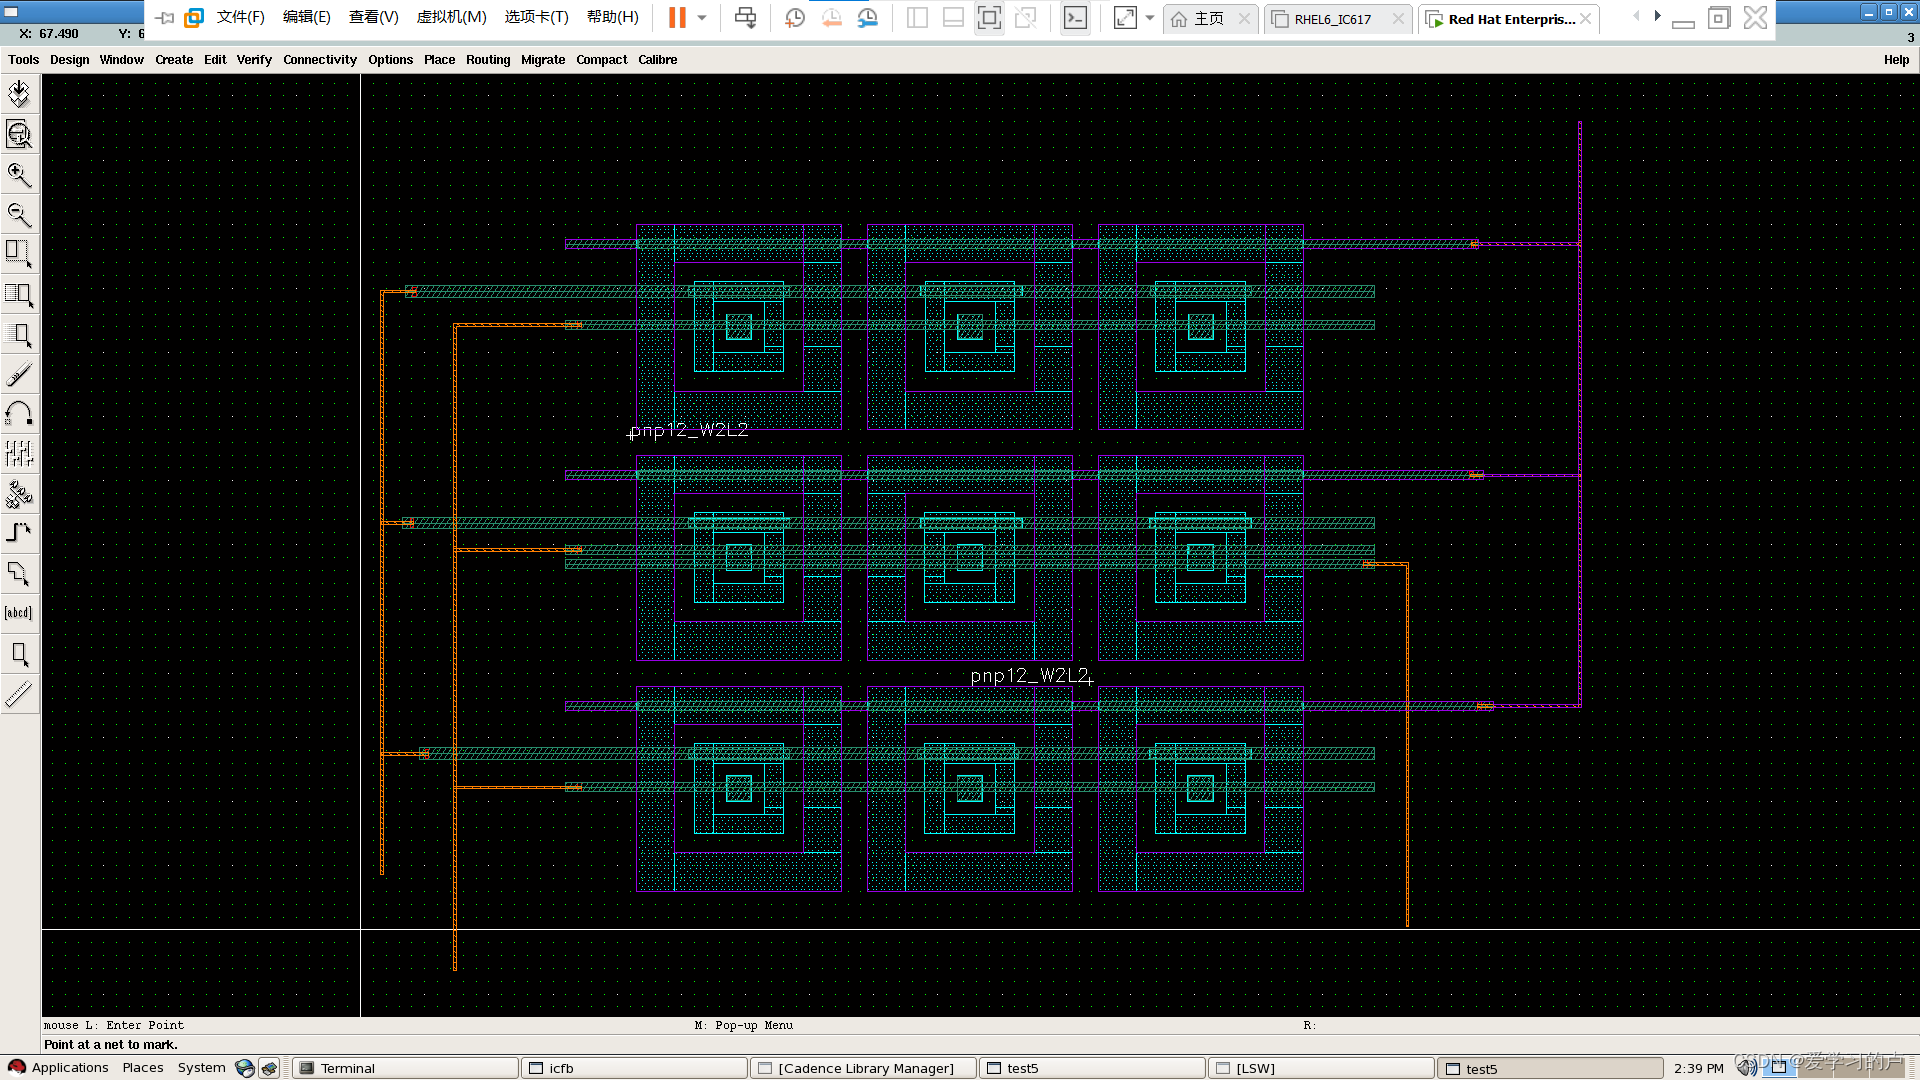Image resolution: width=1920 pixels, height=1080 pixels.
Task: Click the Cadence Library Manager taskbar button
Action: tap(865, 1068)
